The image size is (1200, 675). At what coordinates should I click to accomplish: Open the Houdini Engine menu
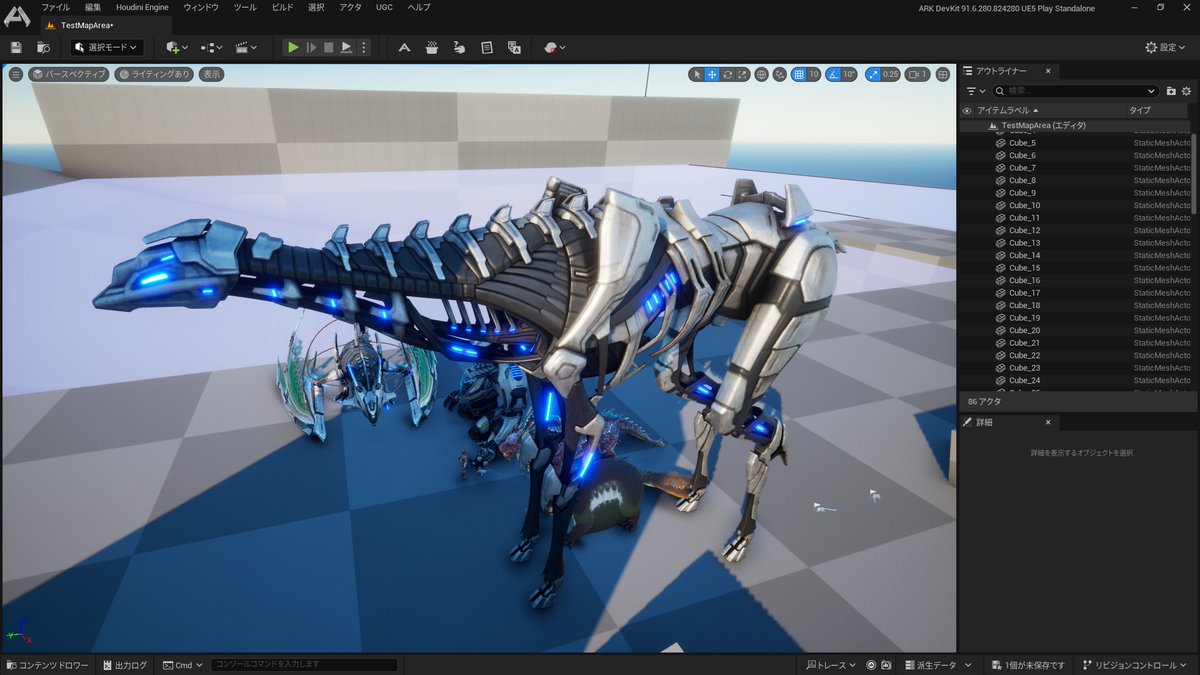click(x=142, y=7)
